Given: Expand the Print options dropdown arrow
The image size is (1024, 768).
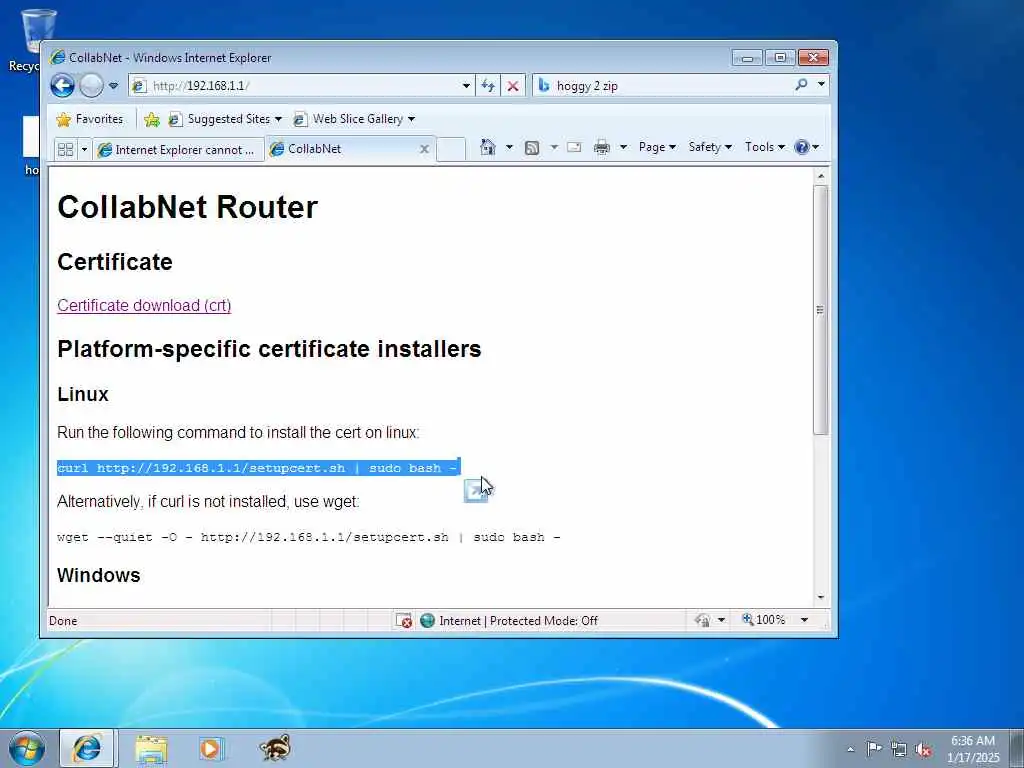Looking at the screenshot, I should click(x=623, y=147).
